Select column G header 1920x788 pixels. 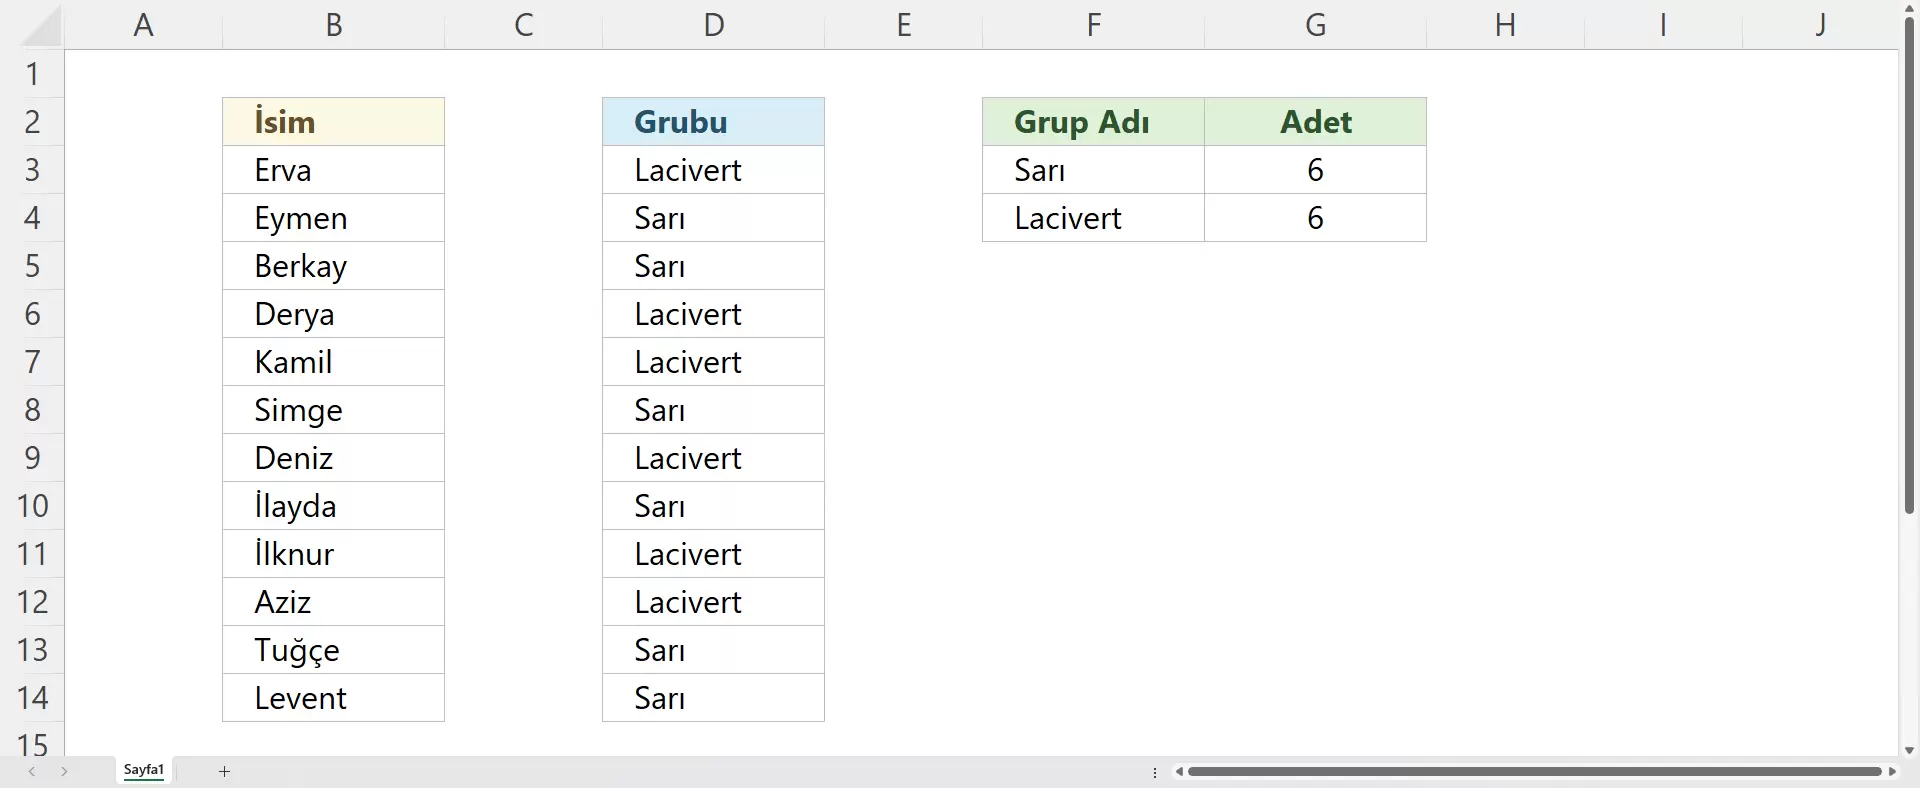(x=1315, y=25)
